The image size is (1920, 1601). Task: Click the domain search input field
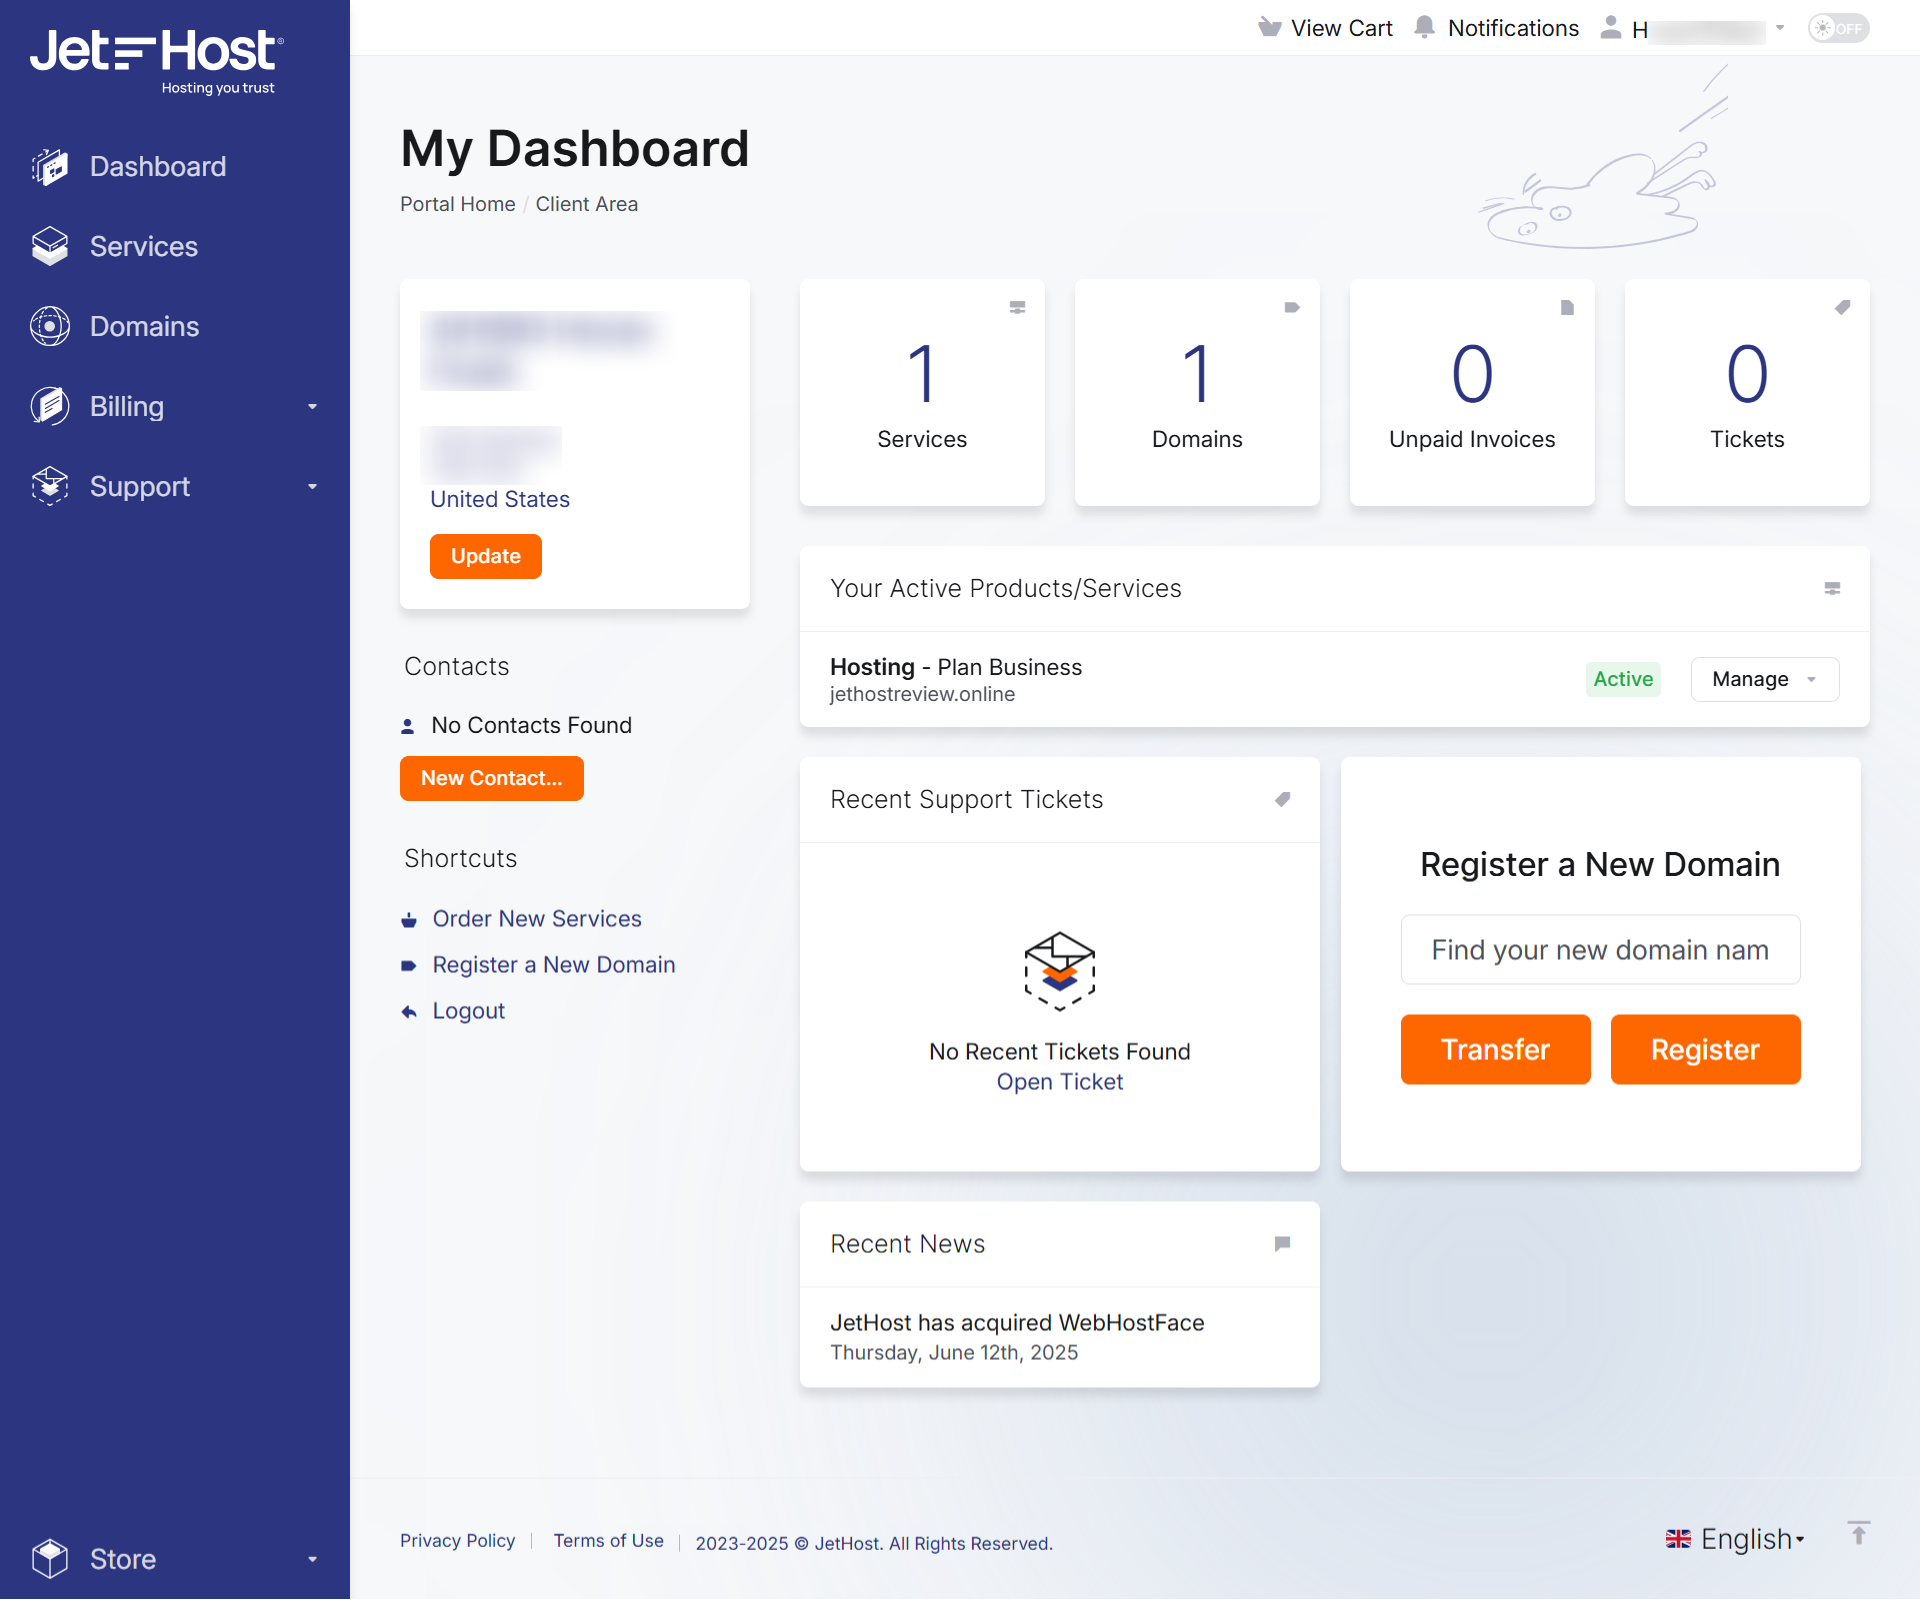1600,950
